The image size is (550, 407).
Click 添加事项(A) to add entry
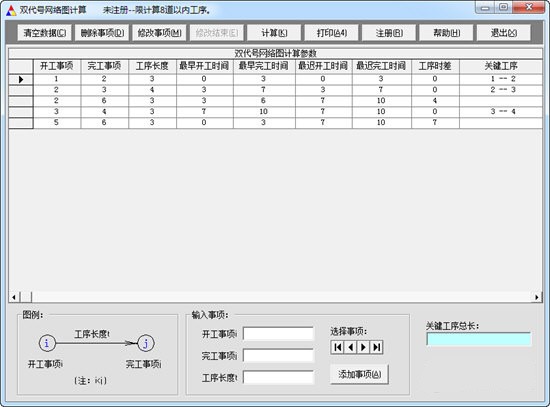[359, 374]
